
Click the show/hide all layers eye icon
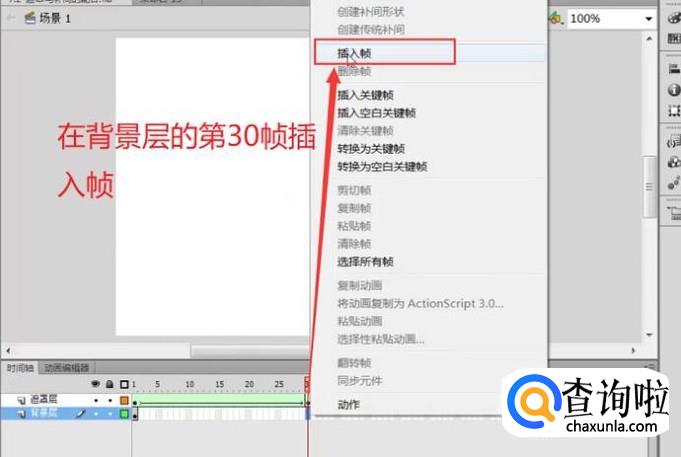97,384
